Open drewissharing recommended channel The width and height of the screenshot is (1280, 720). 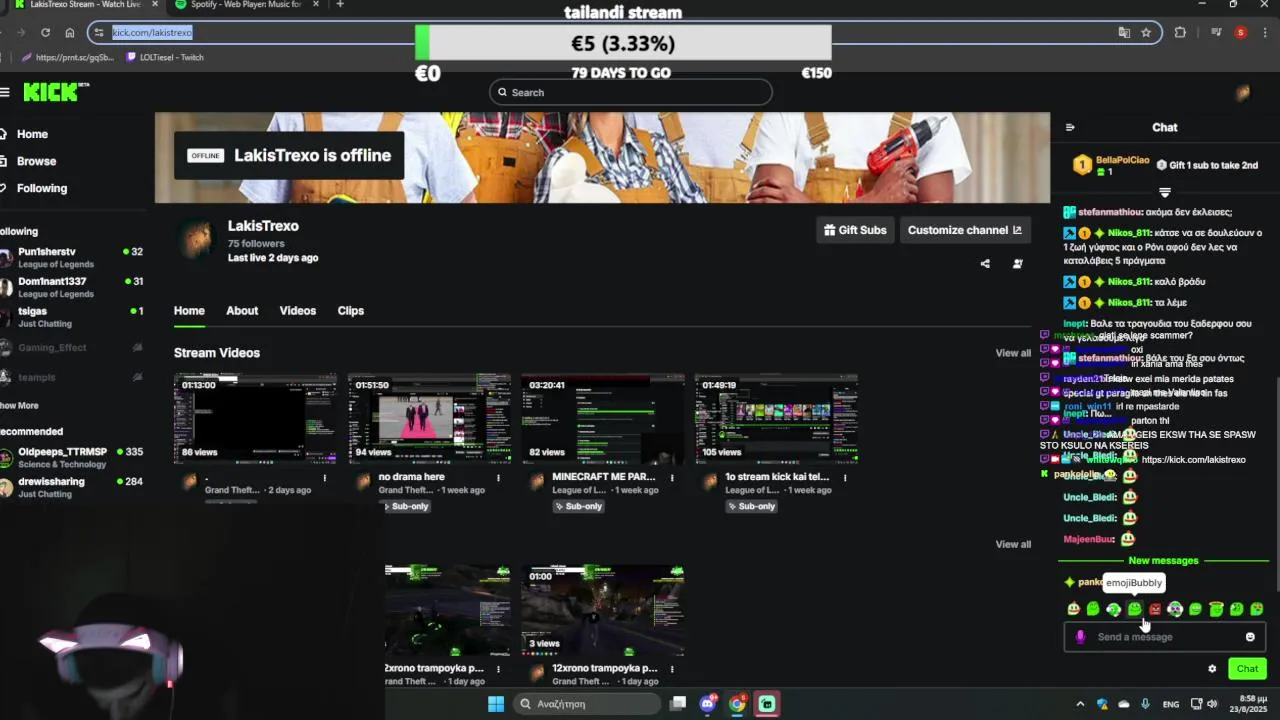[72, 487]
